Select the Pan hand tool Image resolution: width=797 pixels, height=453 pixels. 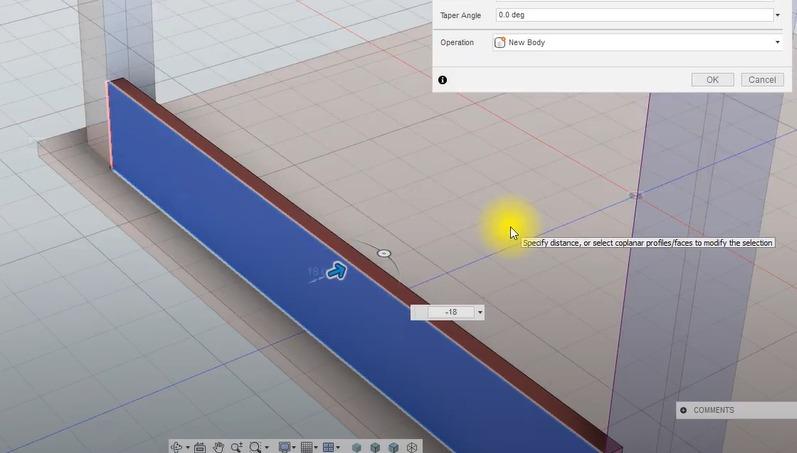pyautogui.click(x=219, y=447)
